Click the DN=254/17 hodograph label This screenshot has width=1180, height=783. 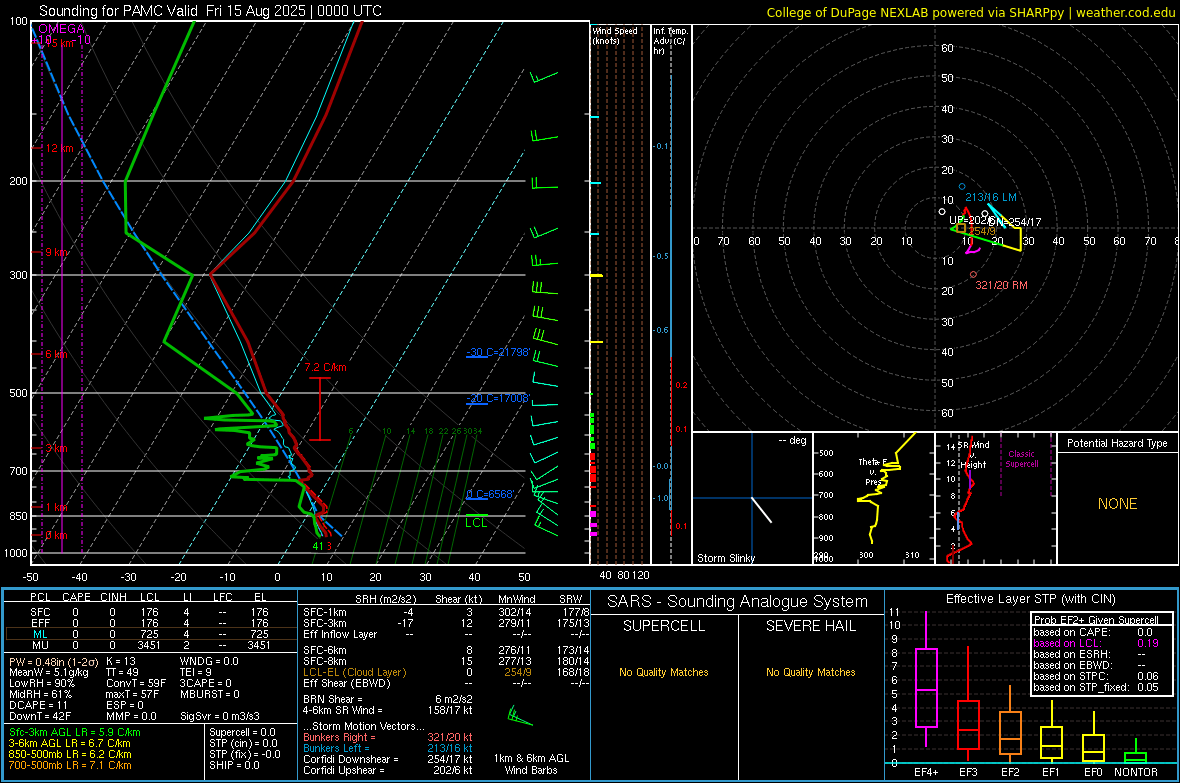[1014, 222]
